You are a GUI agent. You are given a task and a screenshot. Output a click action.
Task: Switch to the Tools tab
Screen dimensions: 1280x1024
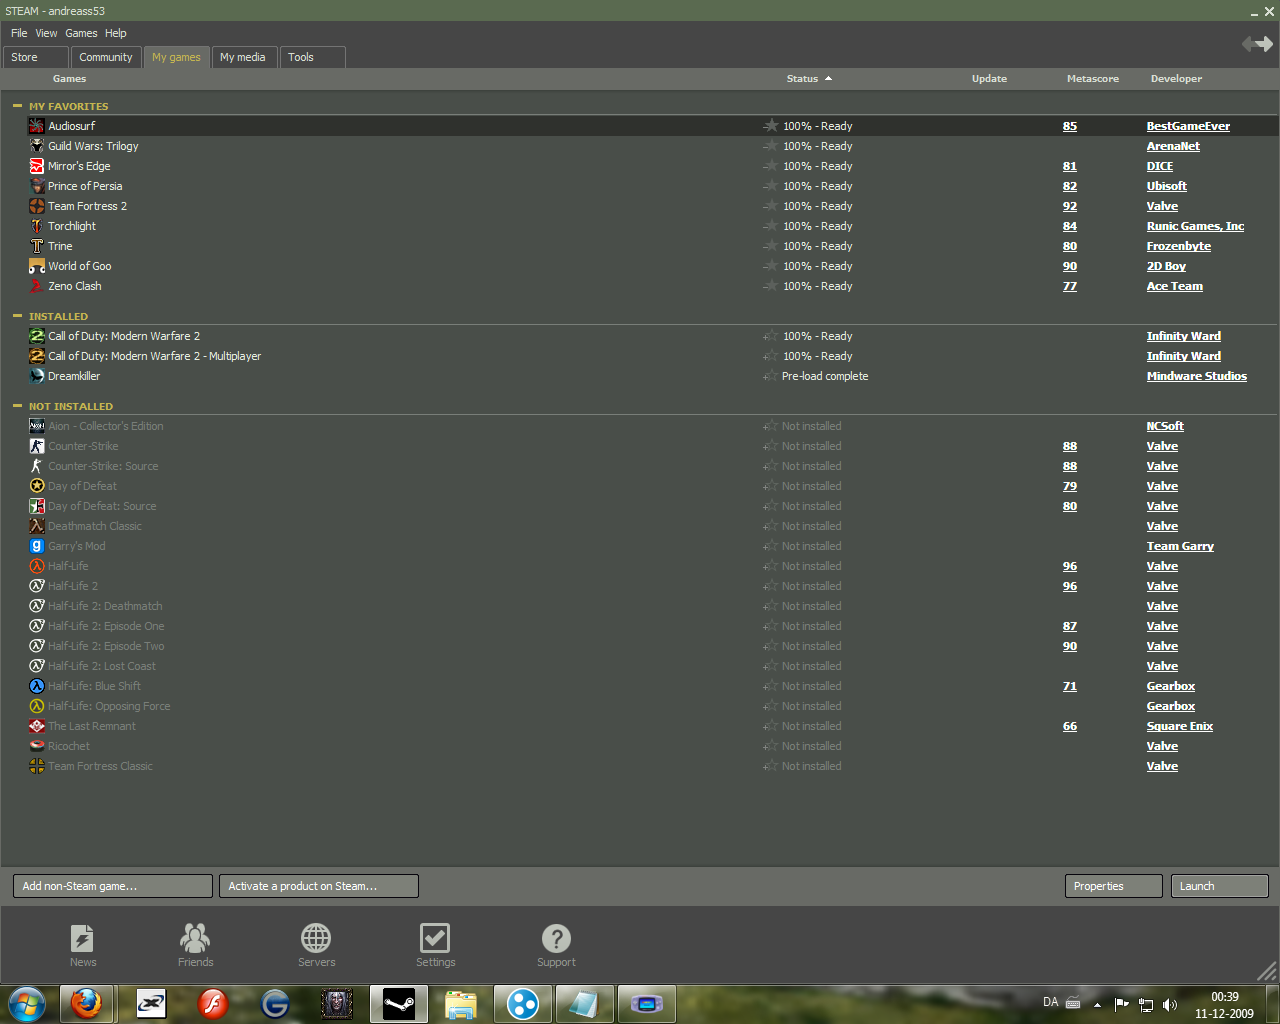(313, 57)
